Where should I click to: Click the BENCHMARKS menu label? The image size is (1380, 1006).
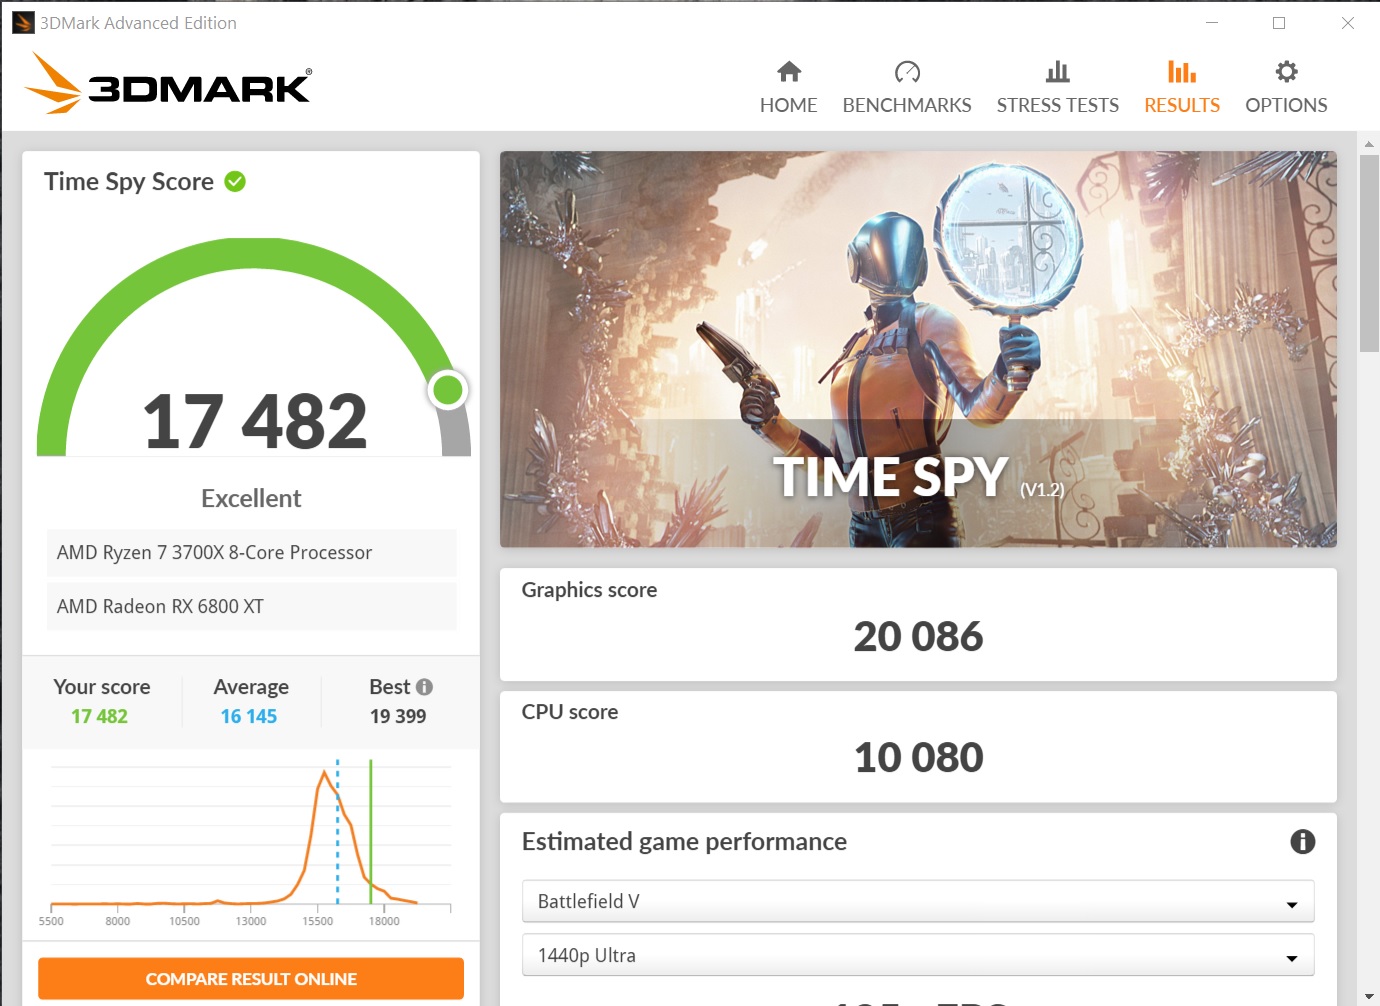(x=907, y=105)
